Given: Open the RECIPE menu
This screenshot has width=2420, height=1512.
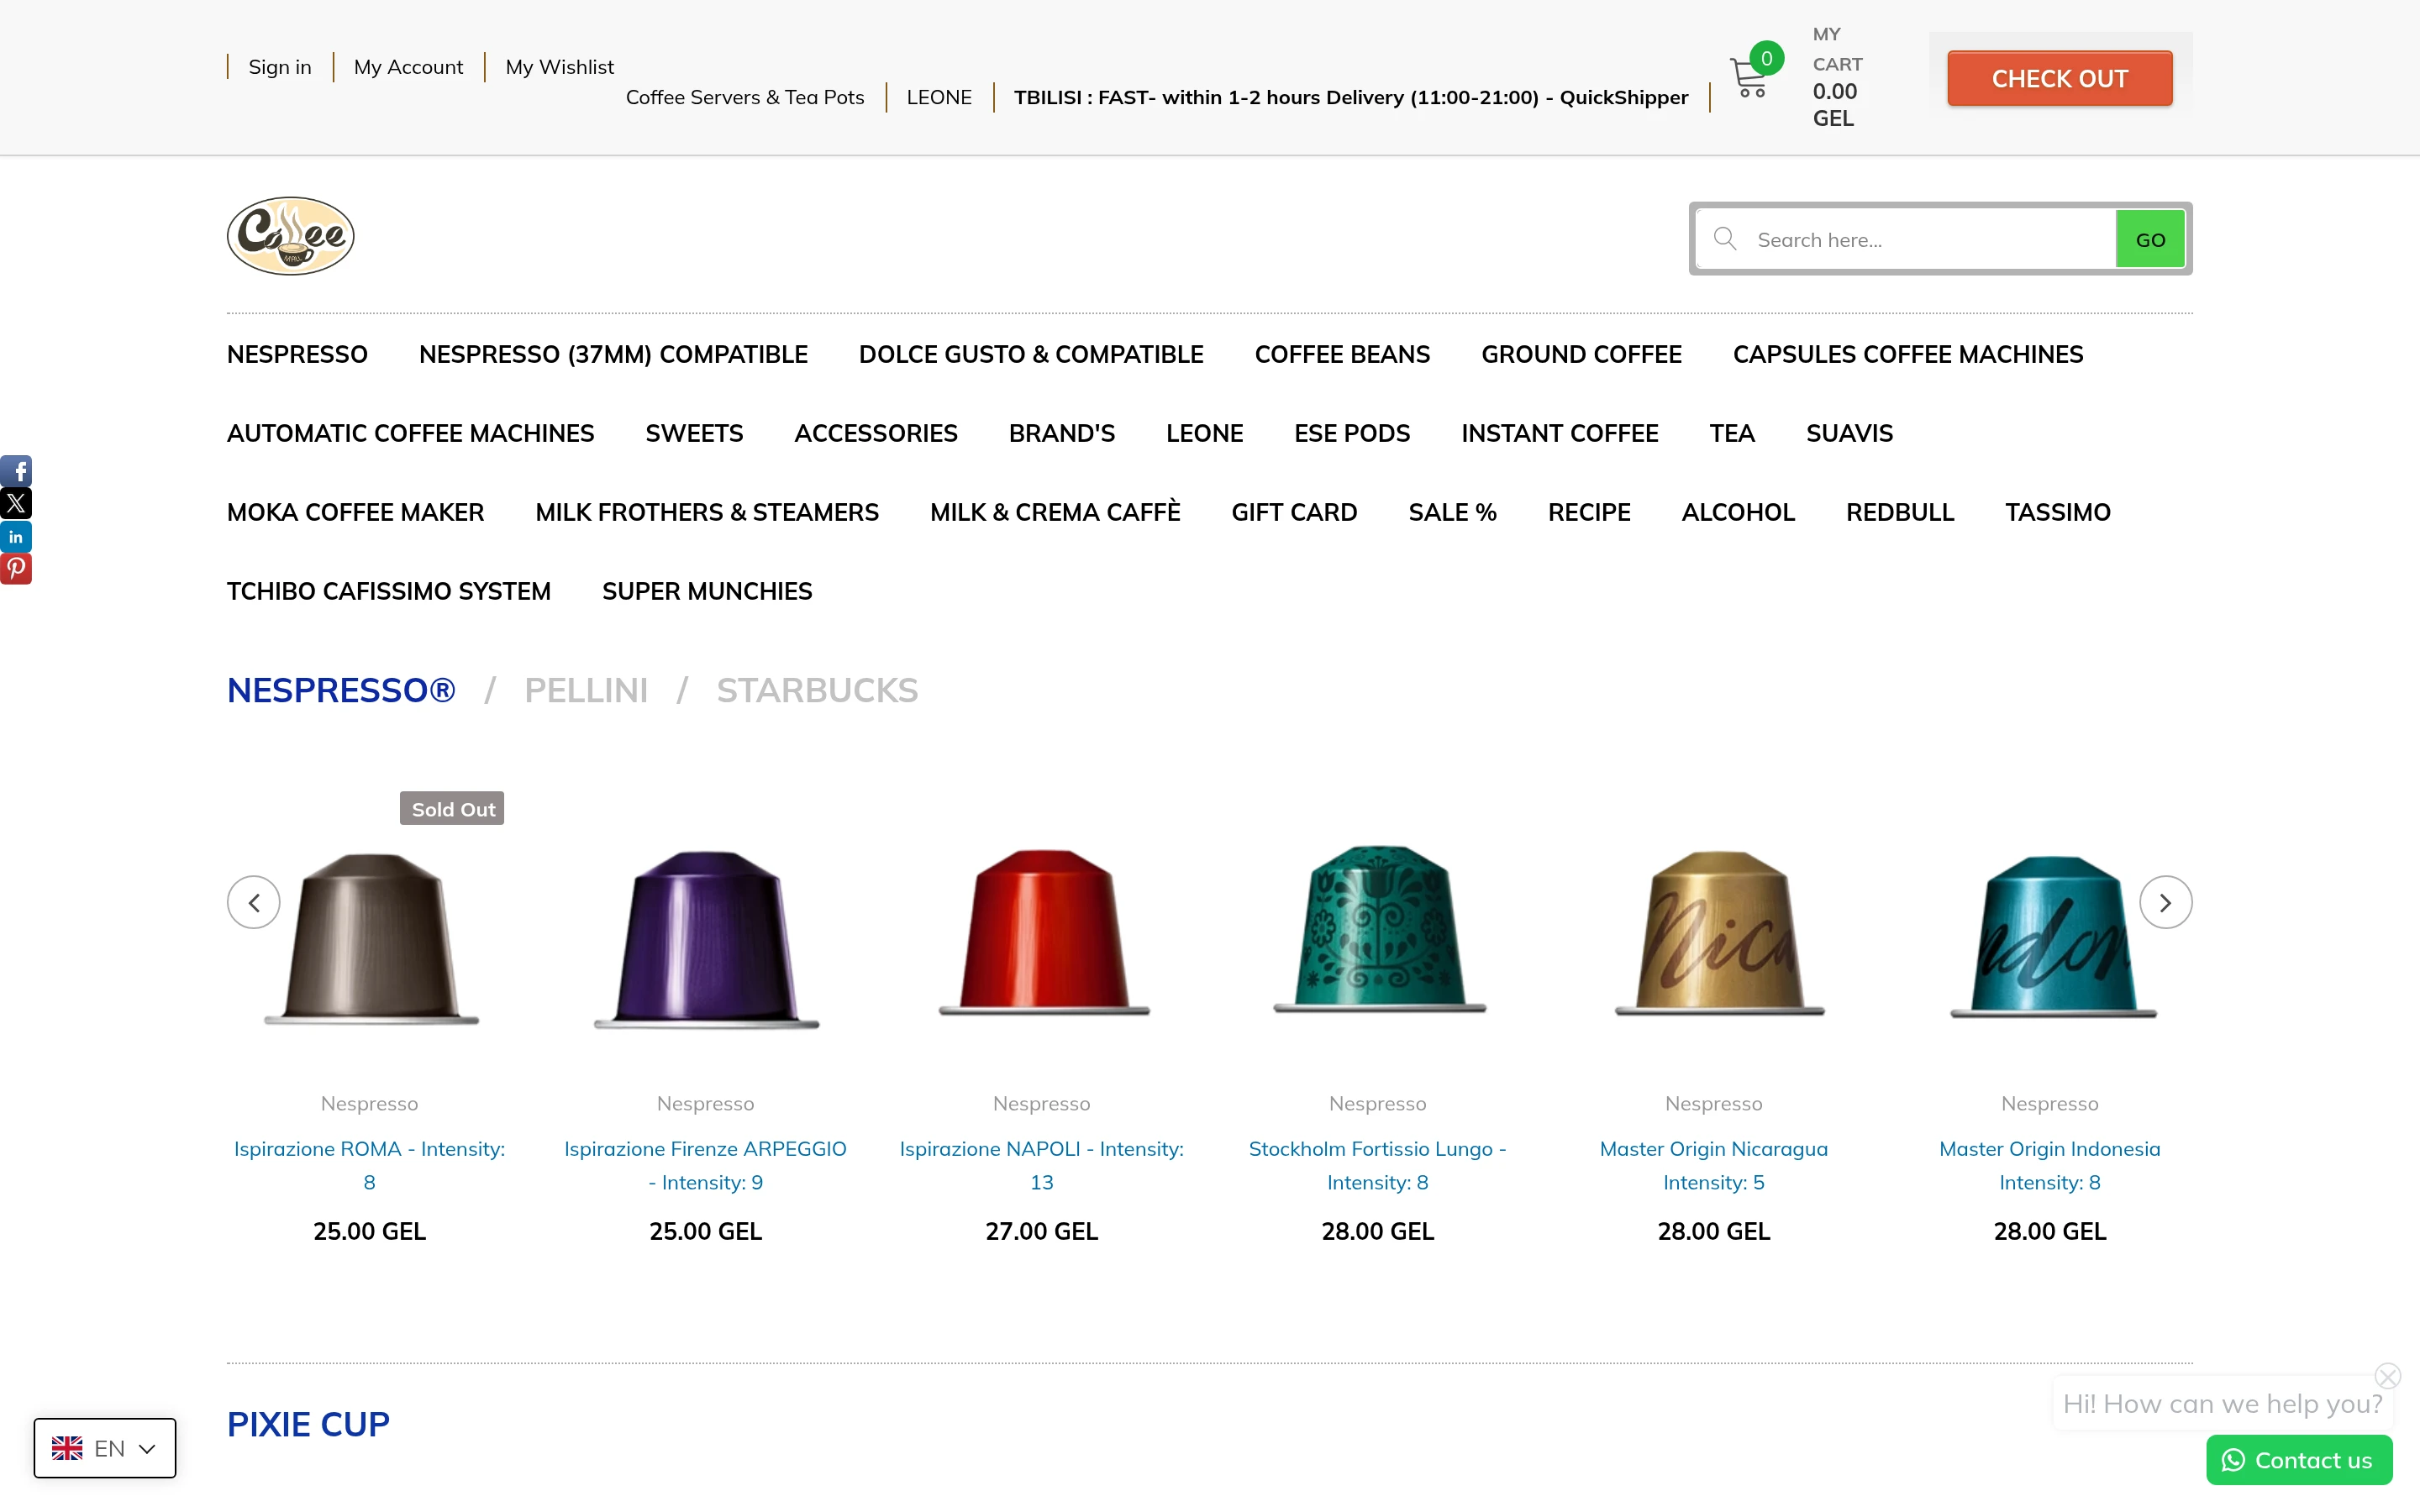Looking at the screenshot, I should click(x=1589, y=512).
